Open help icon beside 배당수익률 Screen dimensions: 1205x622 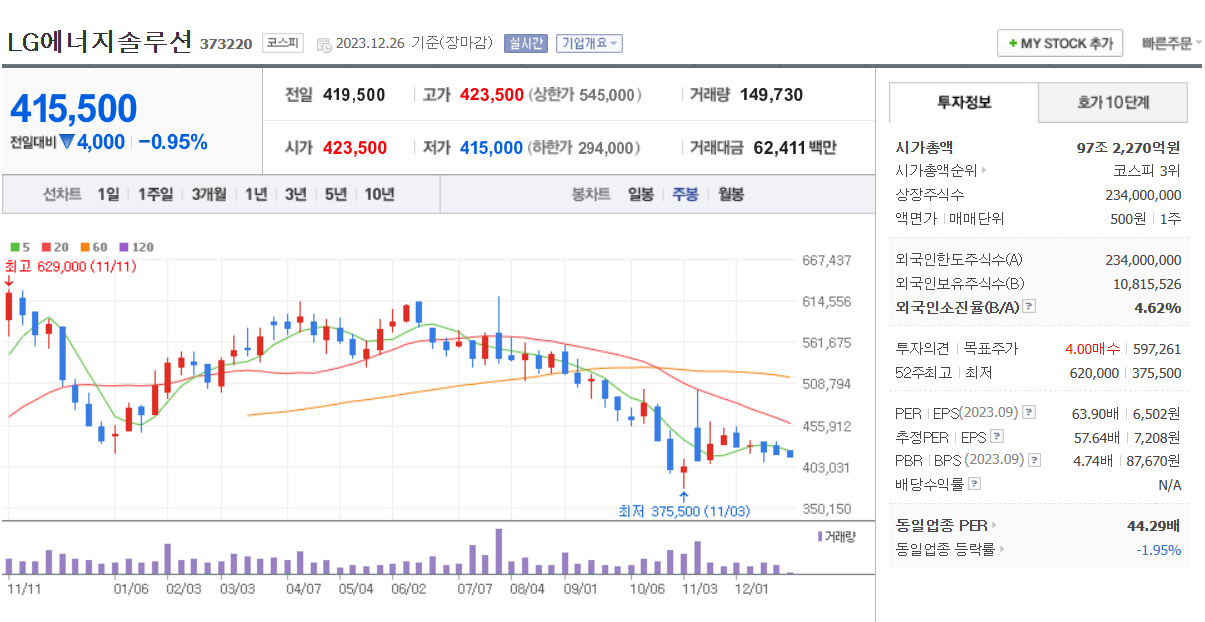(x=975, y=484)
